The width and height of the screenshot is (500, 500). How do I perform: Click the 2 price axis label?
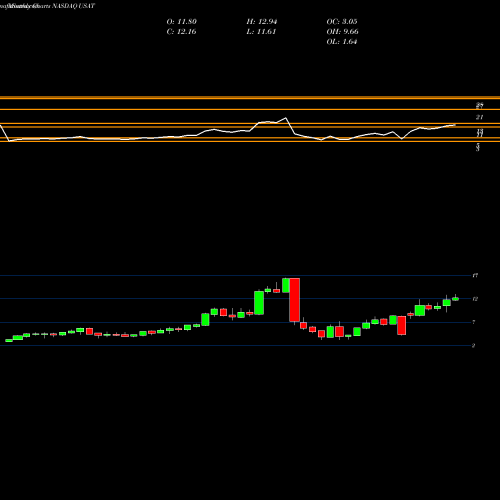point(474,345)
